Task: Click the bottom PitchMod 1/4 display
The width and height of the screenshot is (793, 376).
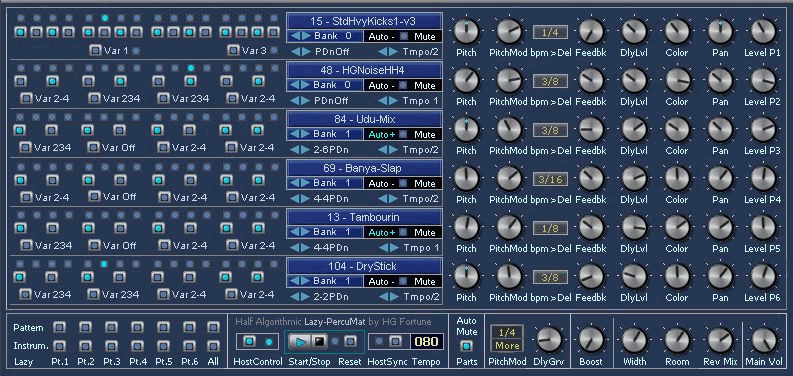Action: pyautogui.click(x=507, y=332)
